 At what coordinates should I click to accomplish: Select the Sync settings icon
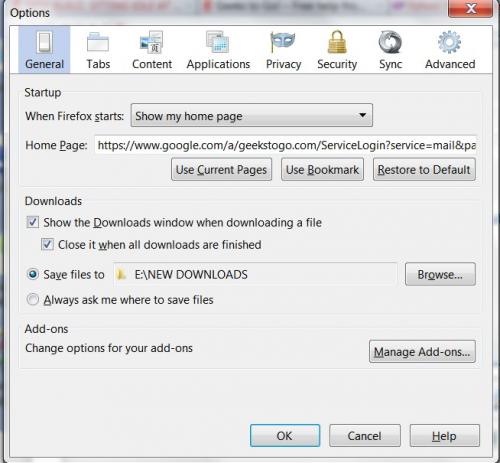click(390, 42)
